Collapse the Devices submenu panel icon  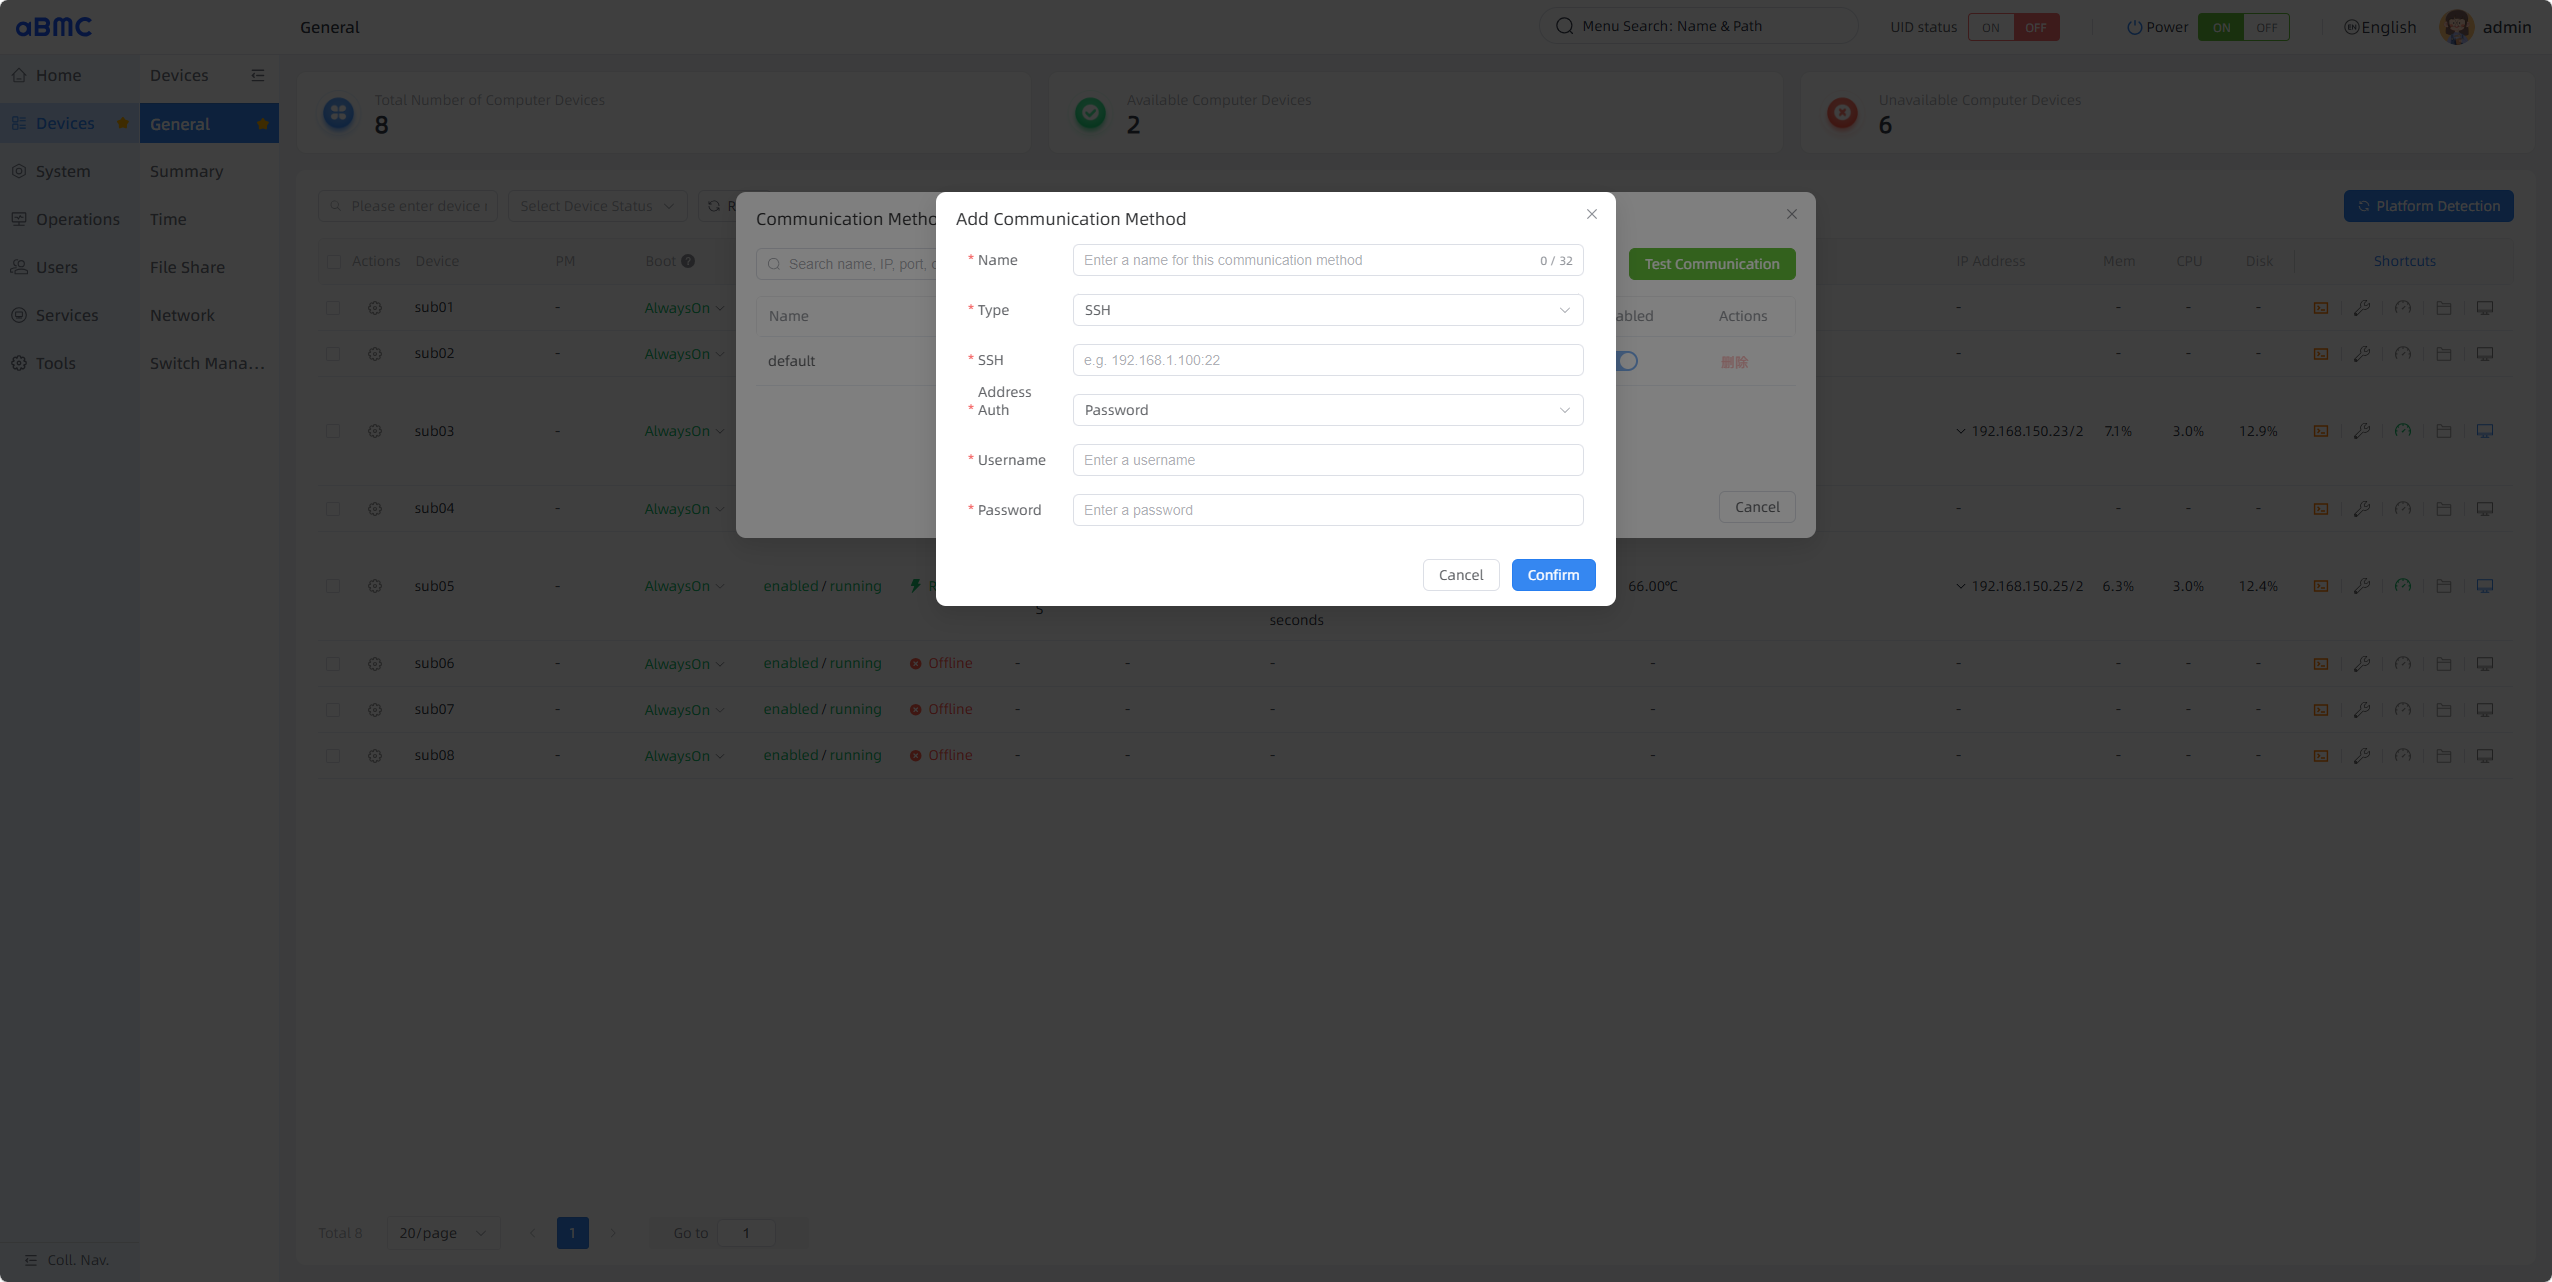point(258,75)
